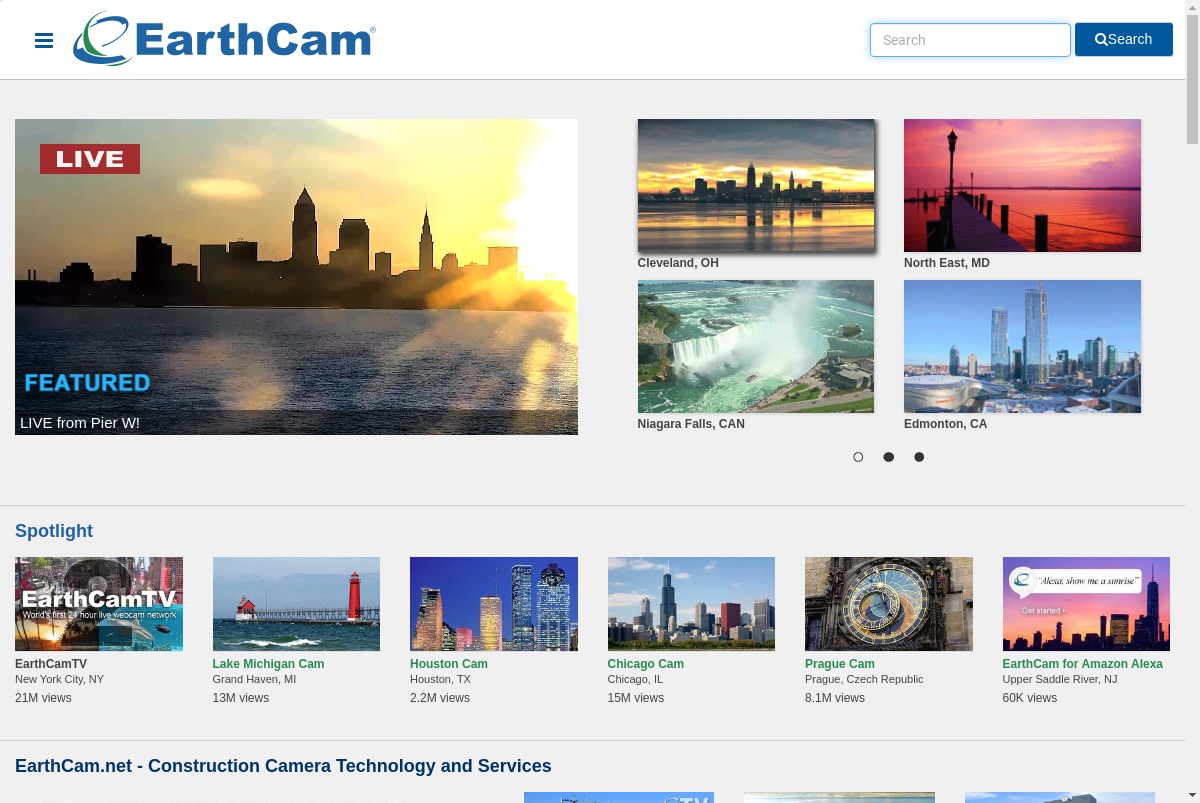
Task: Select the second carousel page dot
Action: 888,457
